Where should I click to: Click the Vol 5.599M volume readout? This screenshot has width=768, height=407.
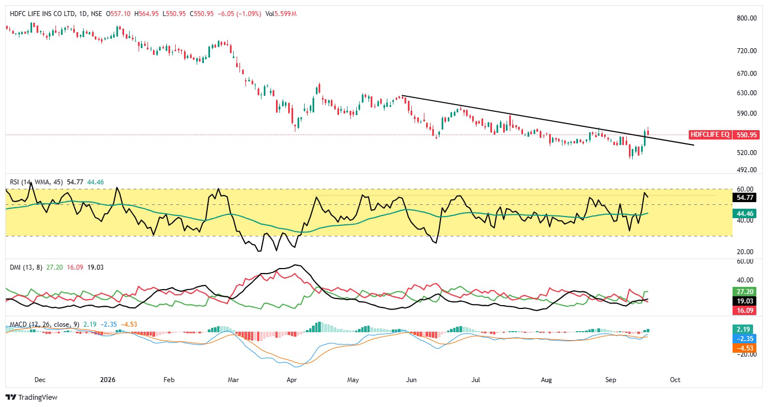[x=281, y=14]
